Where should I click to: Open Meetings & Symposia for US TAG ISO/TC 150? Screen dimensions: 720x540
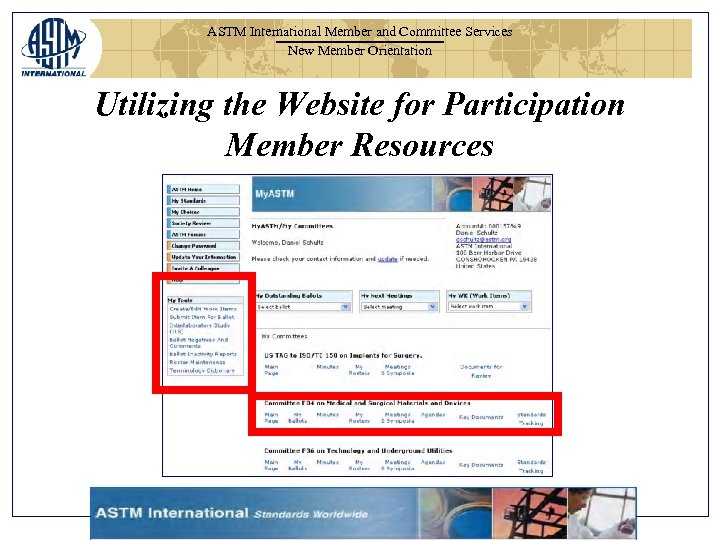(398, 370)
